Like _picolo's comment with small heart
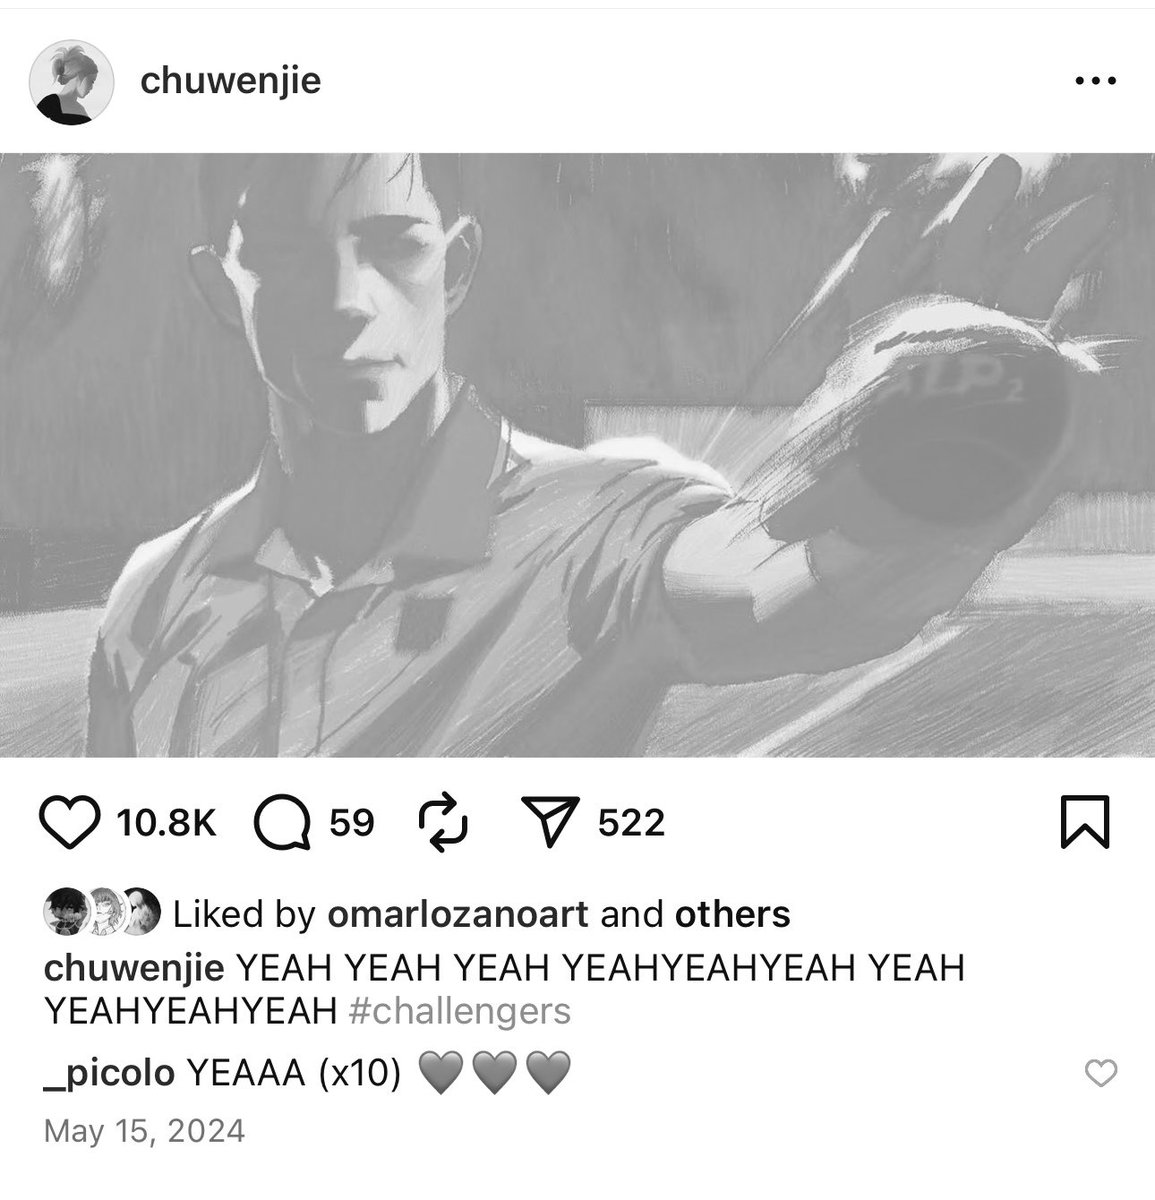 tap(1101, 1074)
